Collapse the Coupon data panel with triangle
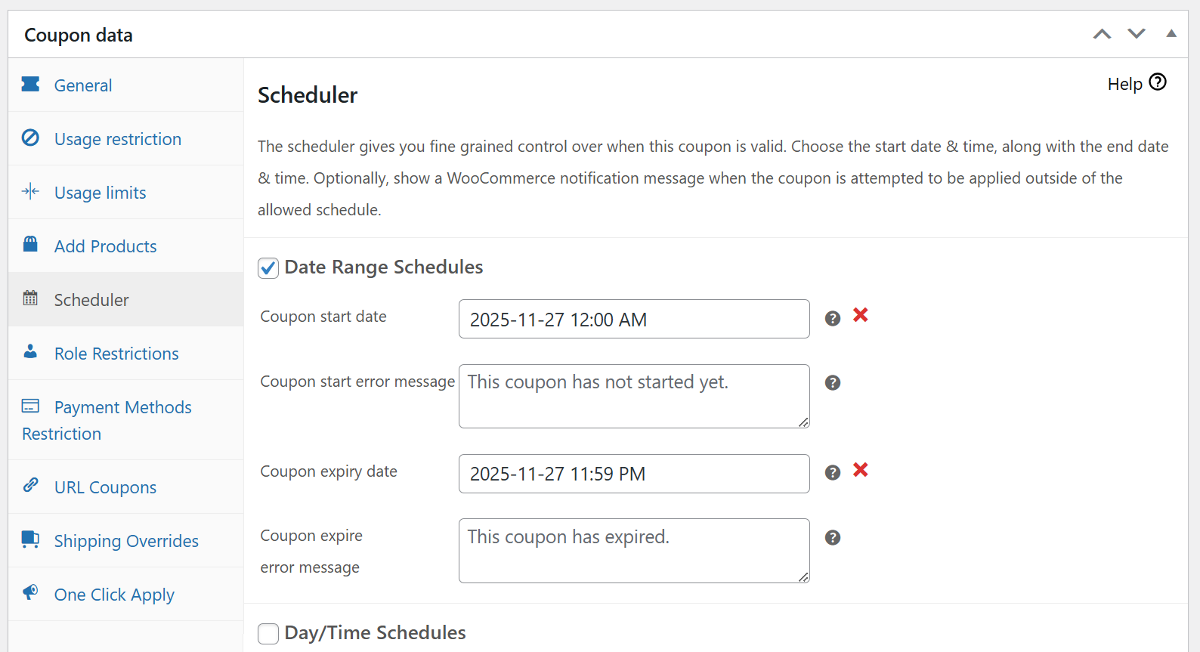The image size is (1200, 652). click(1171, 34)
